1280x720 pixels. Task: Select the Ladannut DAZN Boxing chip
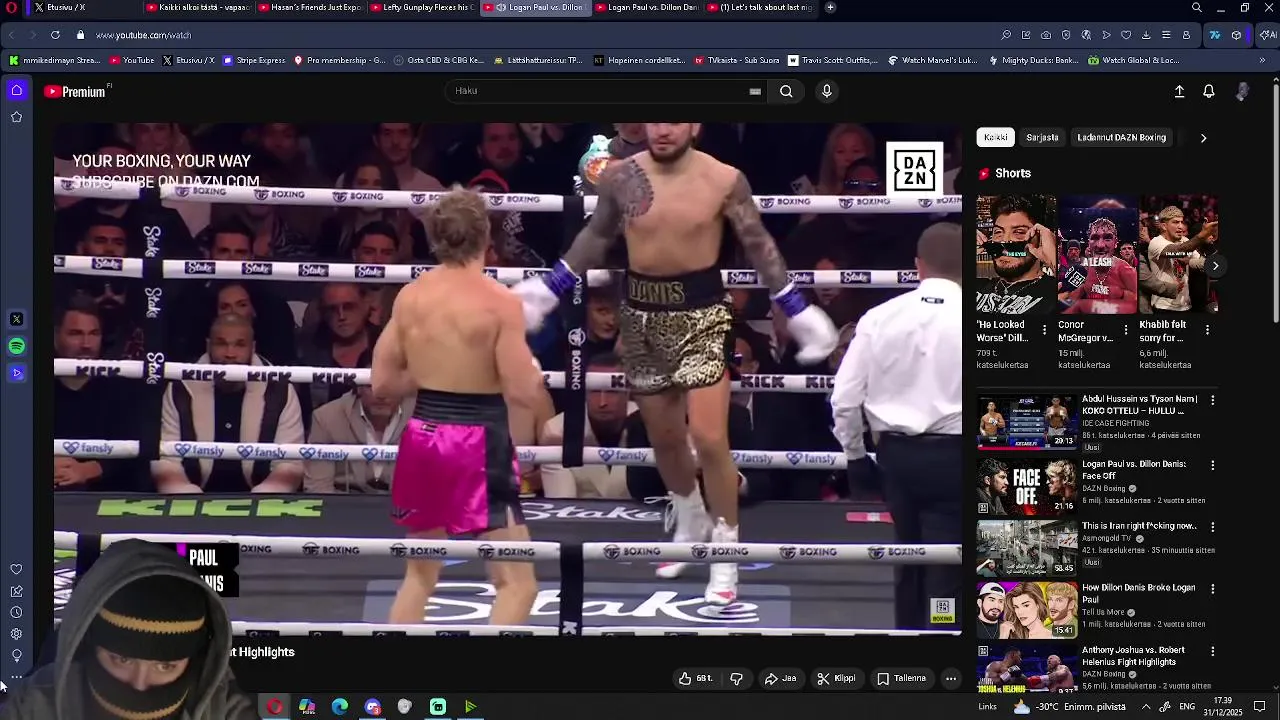click(1121, 138)
